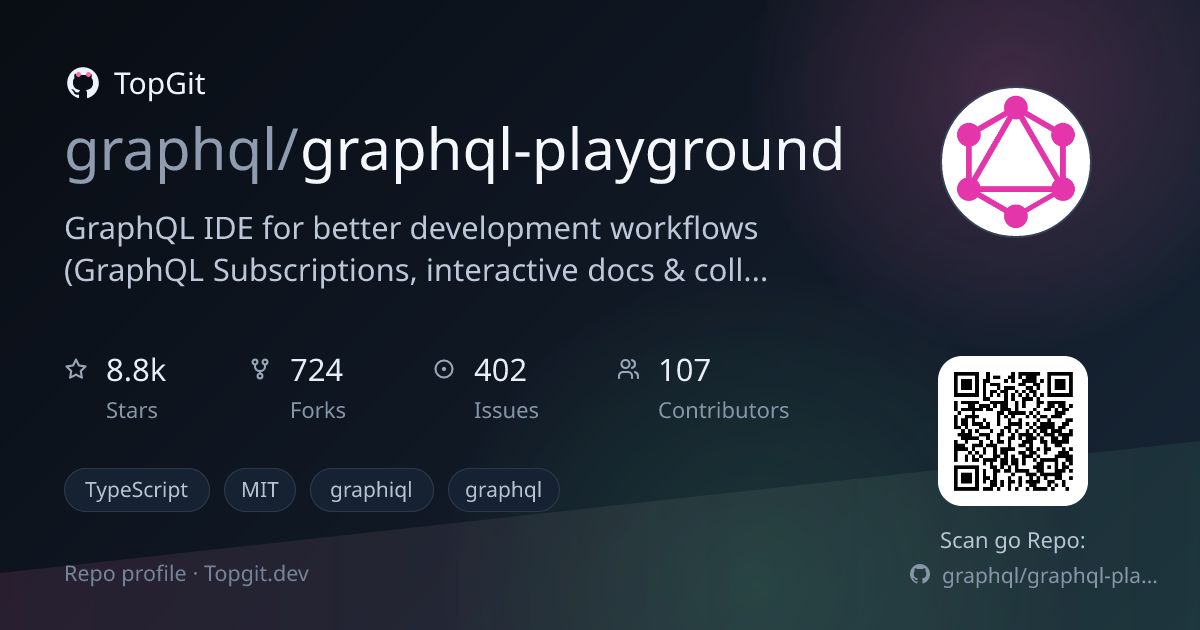Screen dimensions: 1200x630
Task: Click the Contributors label
Action: pos(723,411)
